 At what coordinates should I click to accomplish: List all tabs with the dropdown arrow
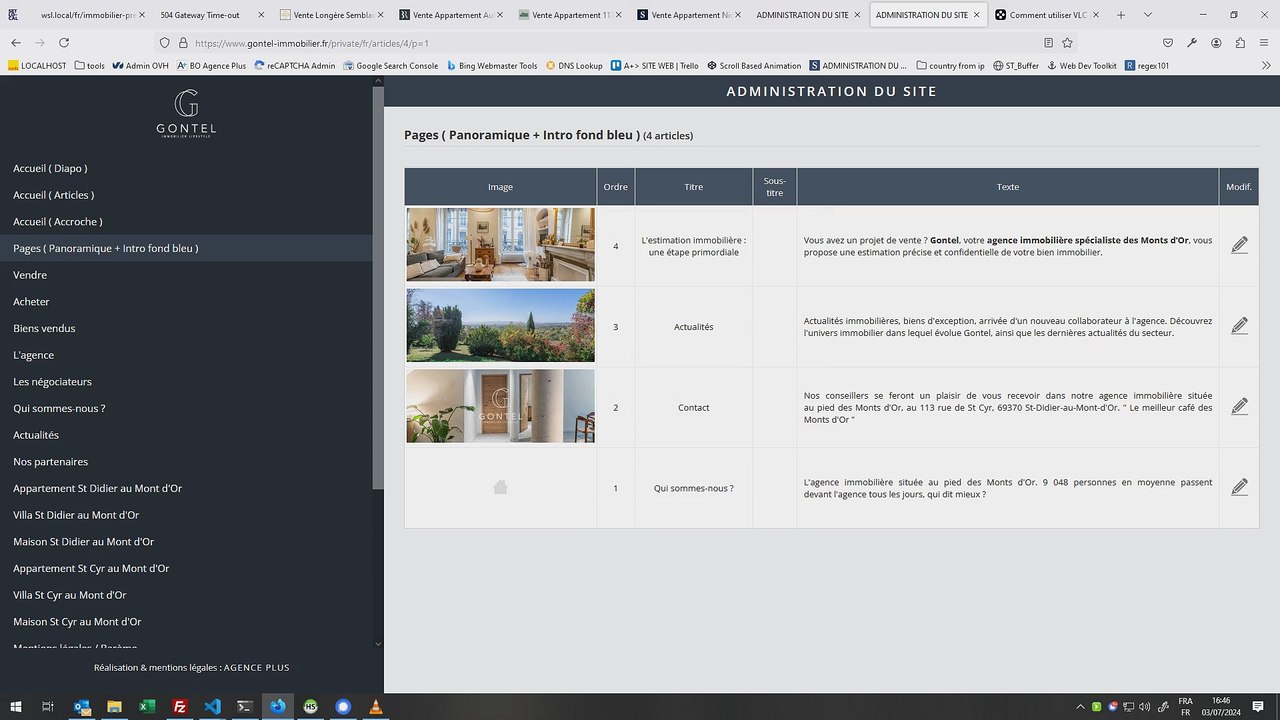point(1148,15)
